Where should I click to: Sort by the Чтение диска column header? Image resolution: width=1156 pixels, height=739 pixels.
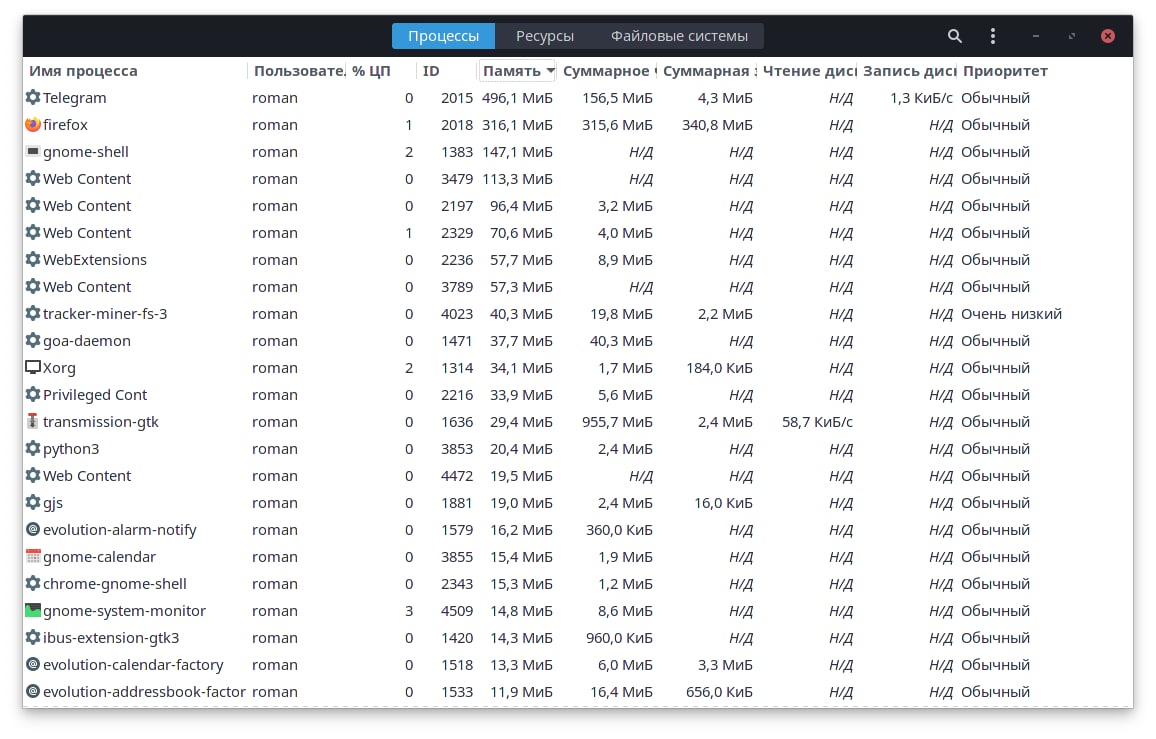pyautogui.click(x=809, y=71)
